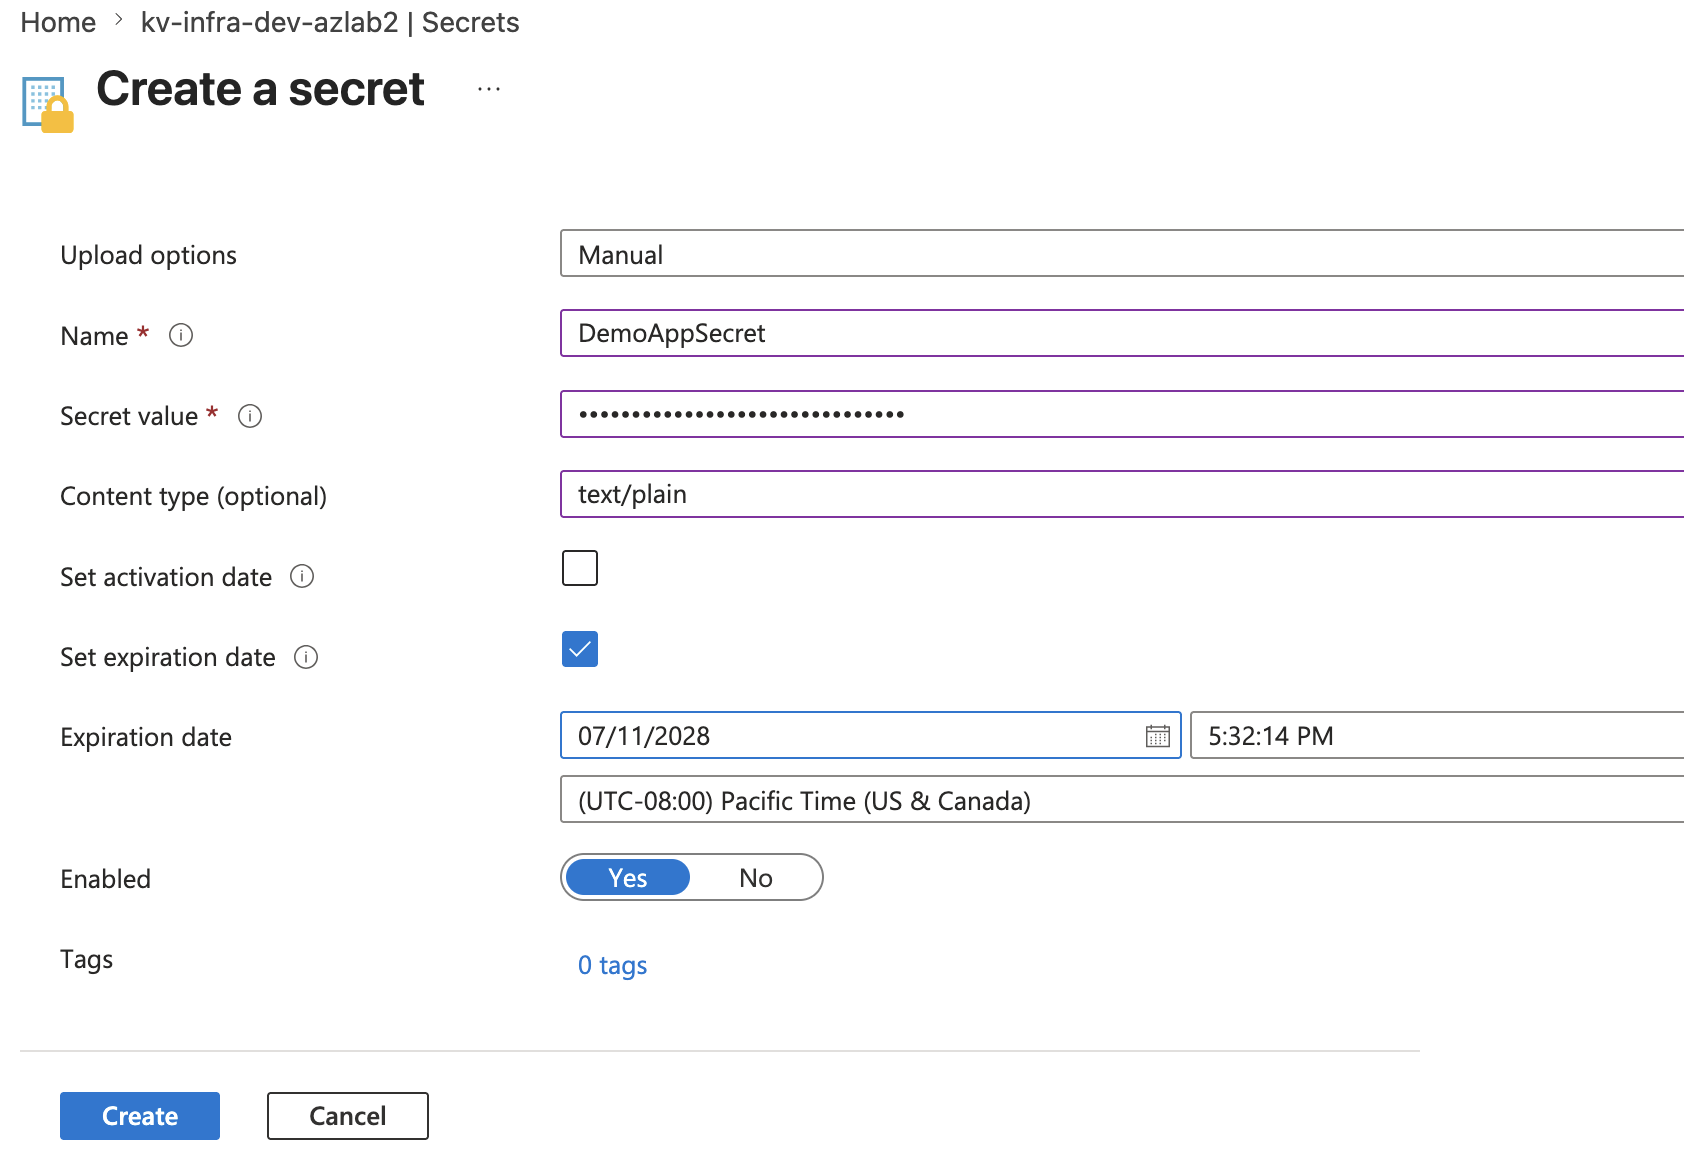Image resolution: width=1684 pixels, height=1156 pixels.
Task: Click the expiration time field 5:32:14 PM
Action: 1437,736
